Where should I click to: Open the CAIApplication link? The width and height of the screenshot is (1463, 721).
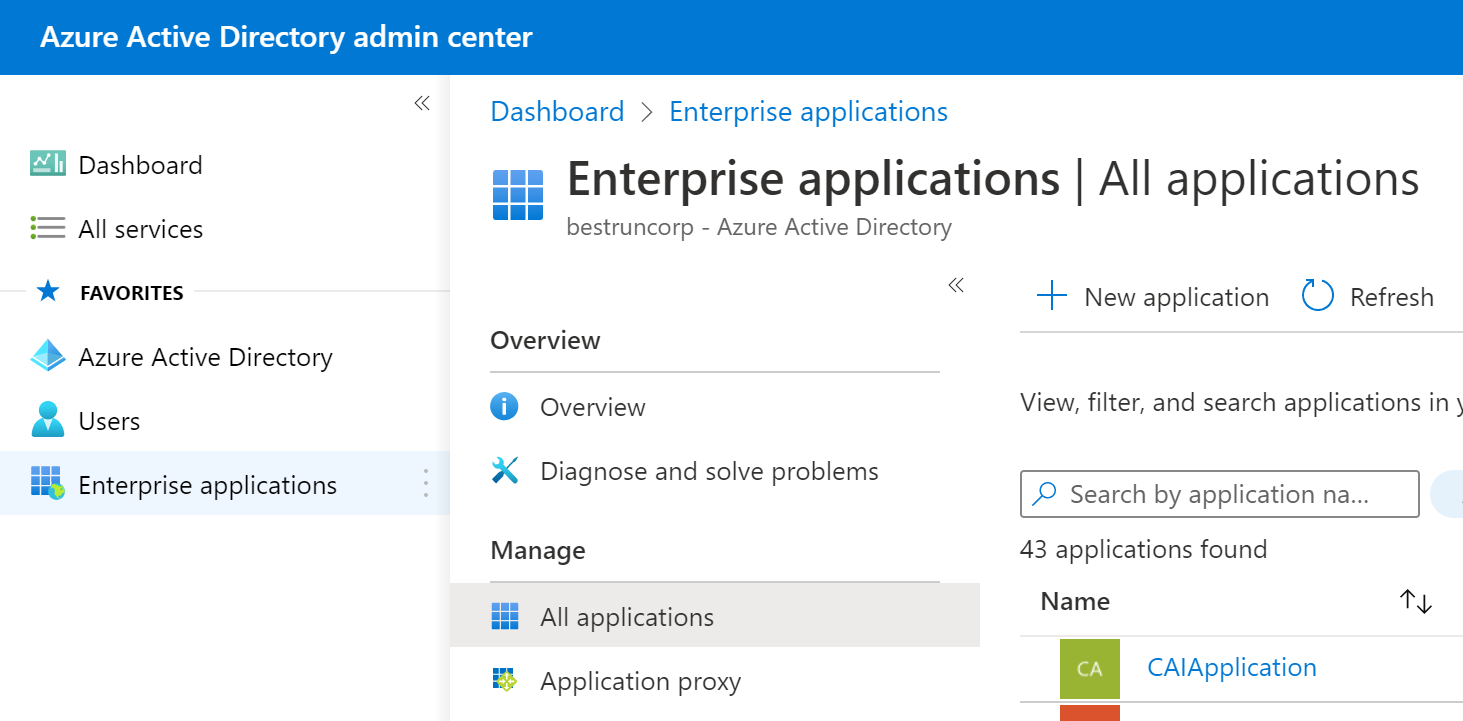(x=1232, y=668)
